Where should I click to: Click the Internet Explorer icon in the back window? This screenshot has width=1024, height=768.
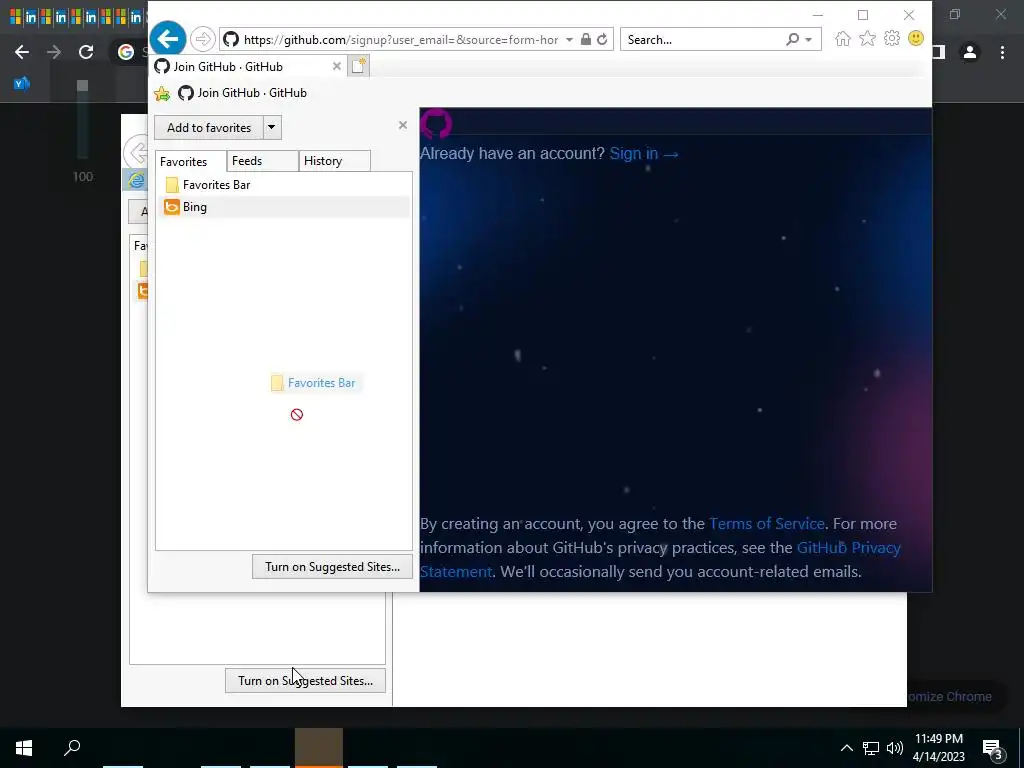tap(136, 180)
